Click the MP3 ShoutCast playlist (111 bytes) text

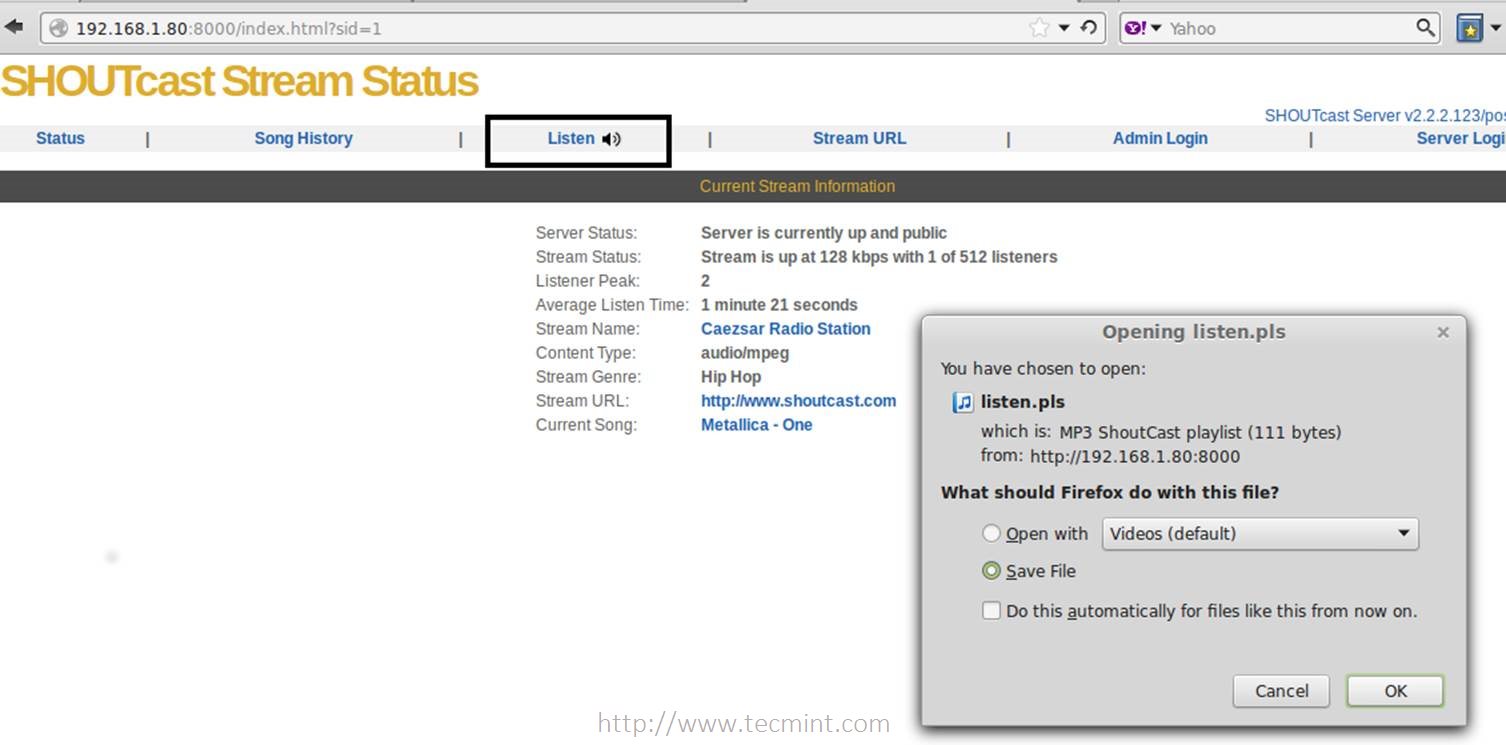point(1200,433)
